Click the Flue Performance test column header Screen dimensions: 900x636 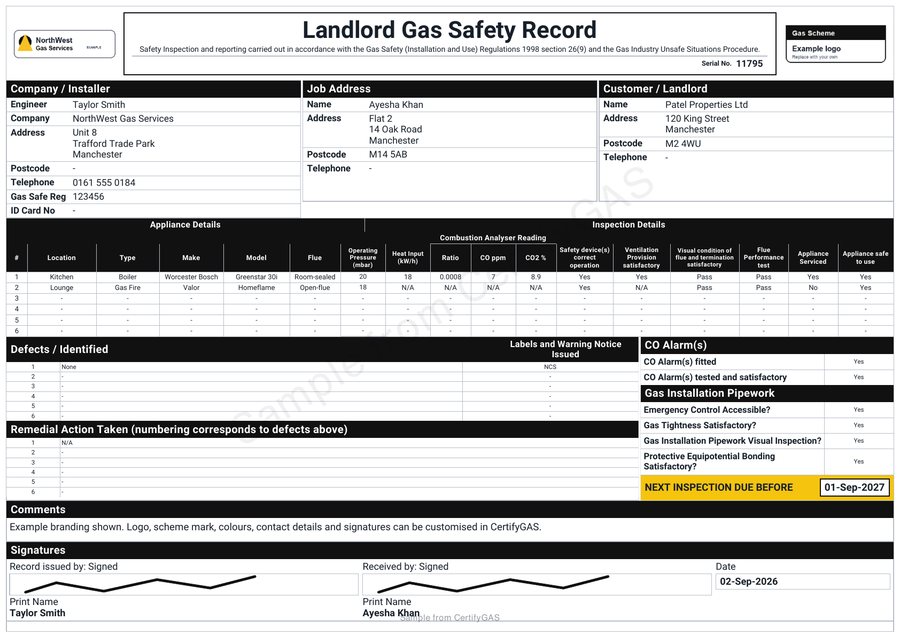point(763,258)
